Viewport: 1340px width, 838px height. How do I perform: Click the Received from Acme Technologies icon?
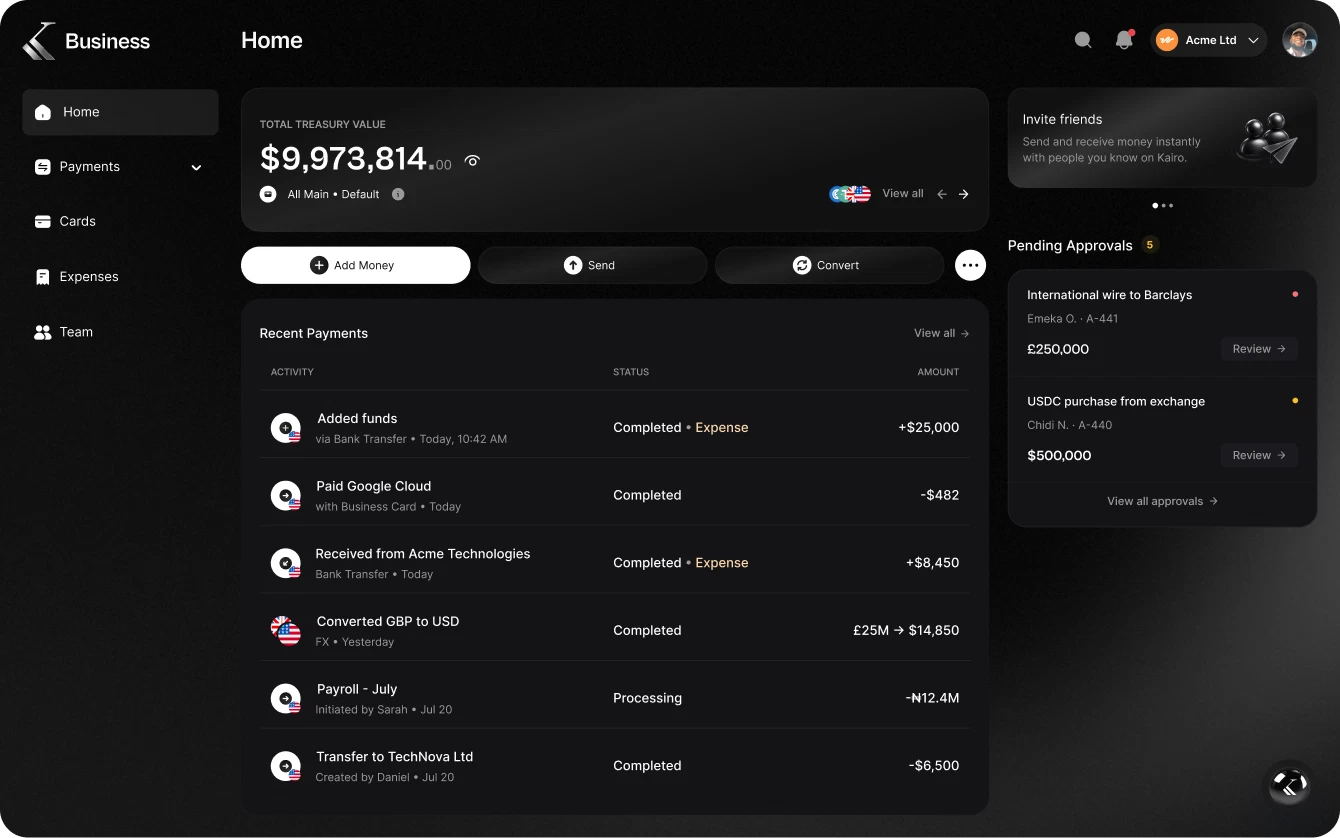[x=286, y=563]
